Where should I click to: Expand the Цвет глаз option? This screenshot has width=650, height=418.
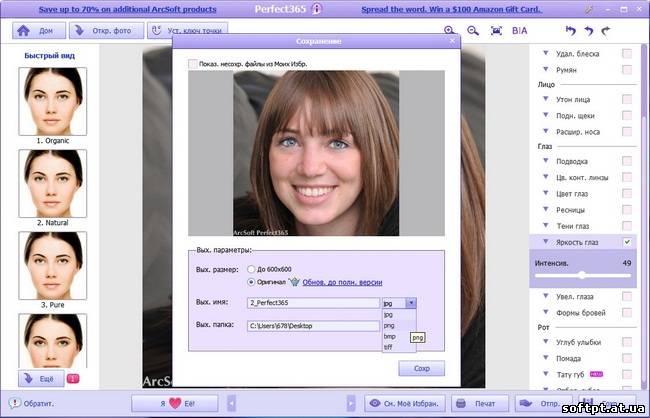click(x=546, y=193)
